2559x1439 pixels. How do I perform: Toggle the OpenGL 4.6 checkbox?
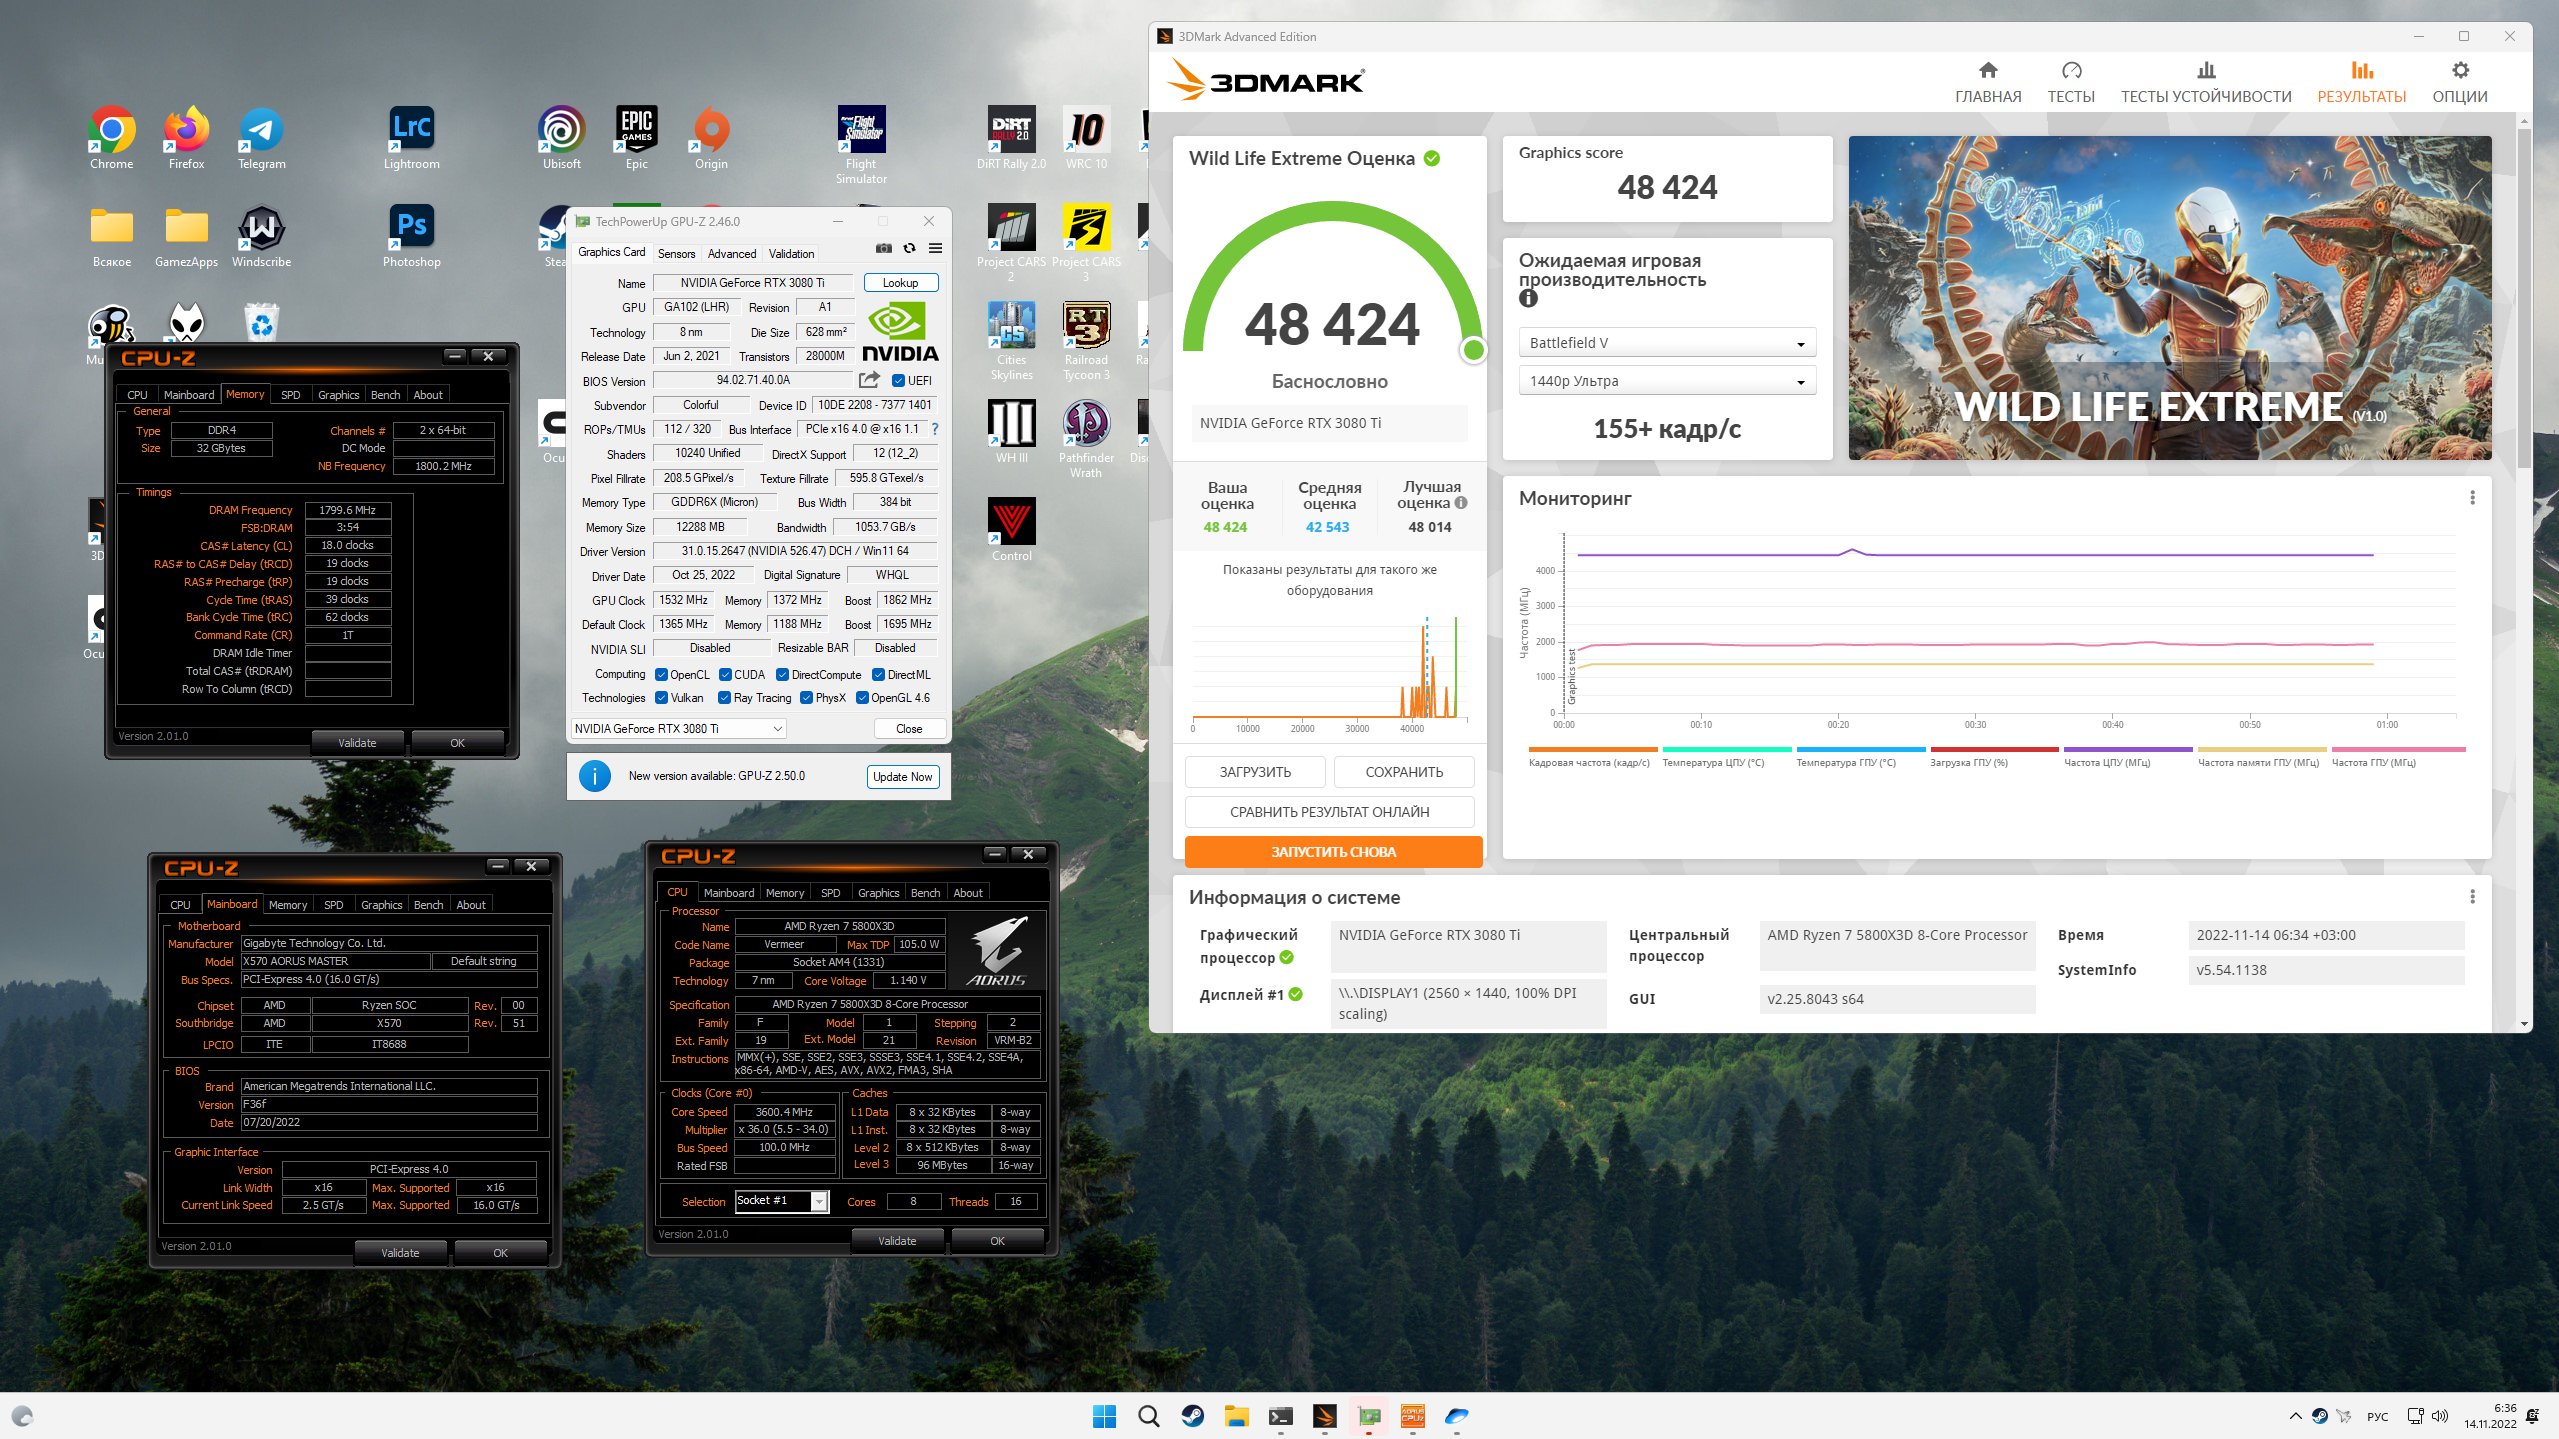click(862, 698)
